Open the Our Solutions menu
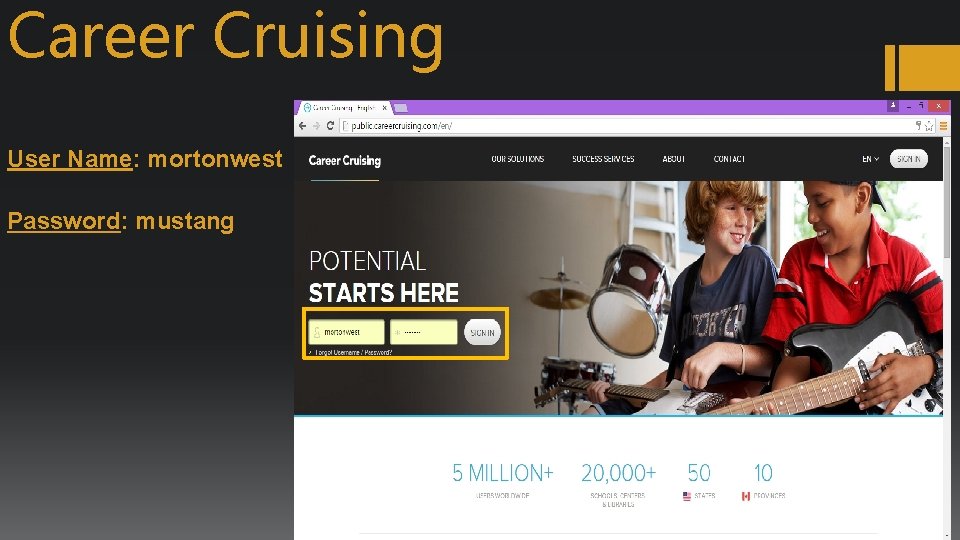Screen dimensions: 960x540 pos(517,159)
